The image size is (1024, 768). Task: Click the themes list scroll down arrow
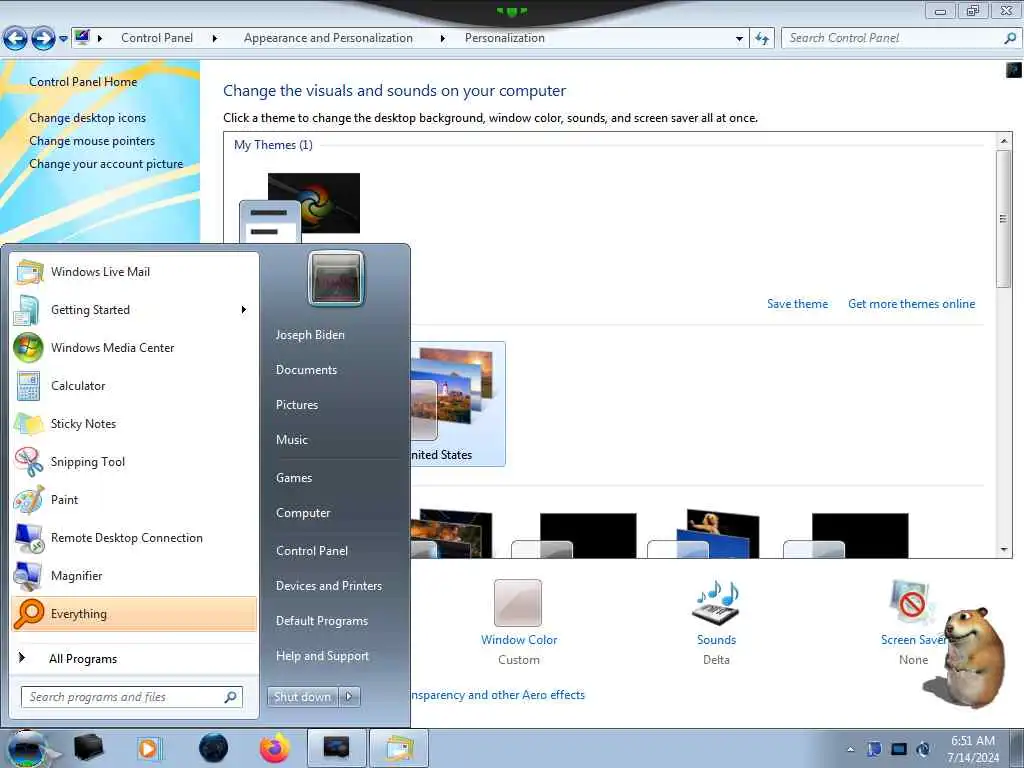1004,550
